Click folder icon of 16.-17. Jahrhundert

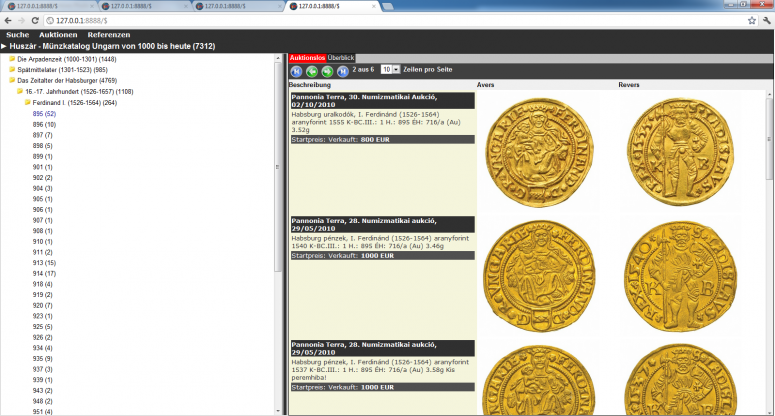[x=20, y=91]
